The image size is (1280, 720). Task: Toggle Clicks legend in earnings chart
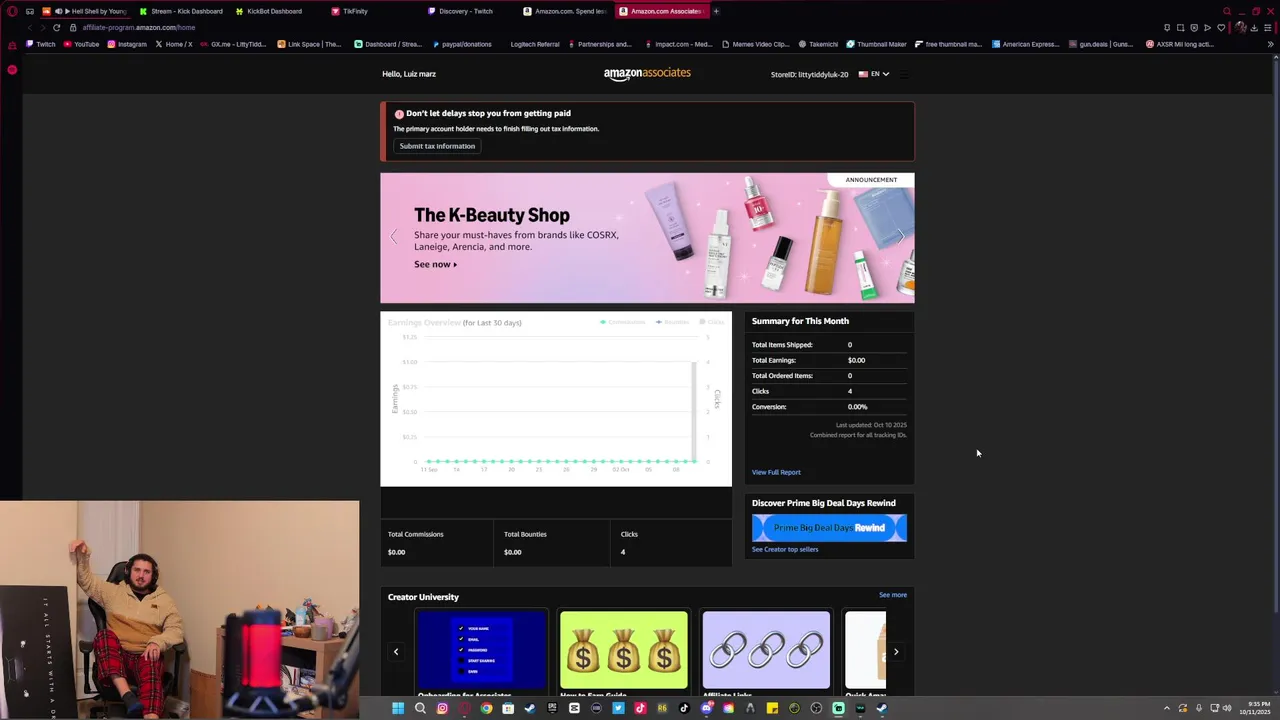pyautogui.click(x=713, y=322)
